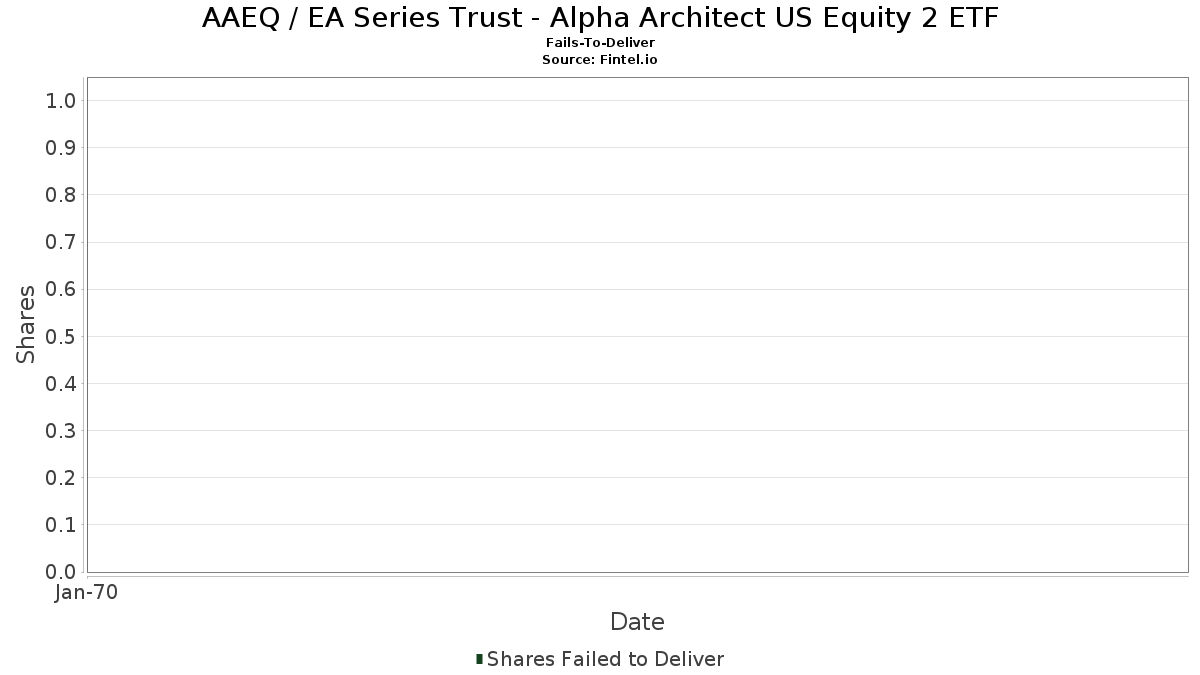The height and width of the screenshot is (675, 1200).
Task: Click the green Shares Failed to Deliver legend swatch
Action: click(x=480, y=659)
